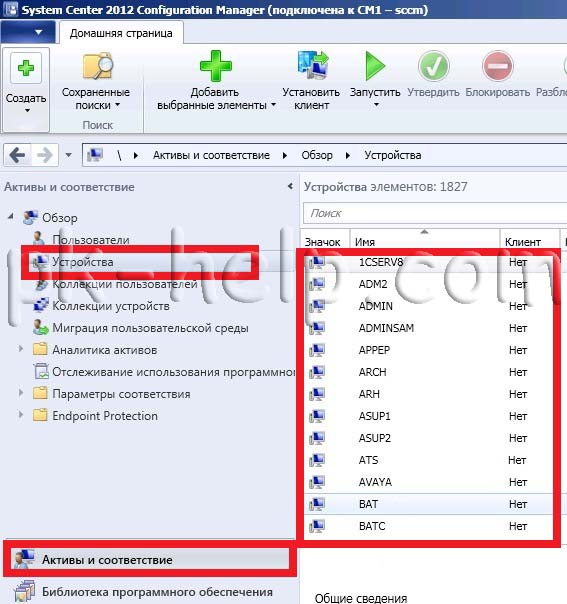567x604 pixels.
Task: Click the Аналитика активов folder icon
Action: tap(40, 349)
